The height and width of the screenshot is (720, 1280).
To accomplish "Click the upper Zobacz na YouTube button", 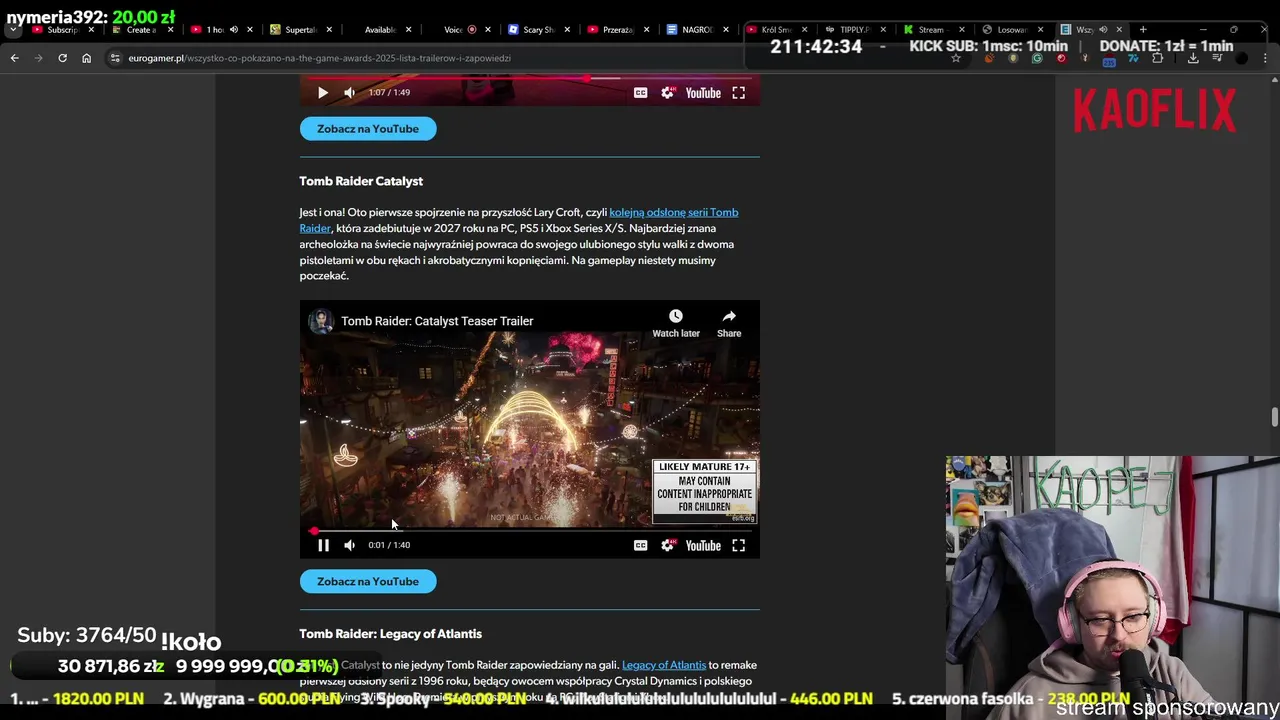I will [x=368, y=128].
